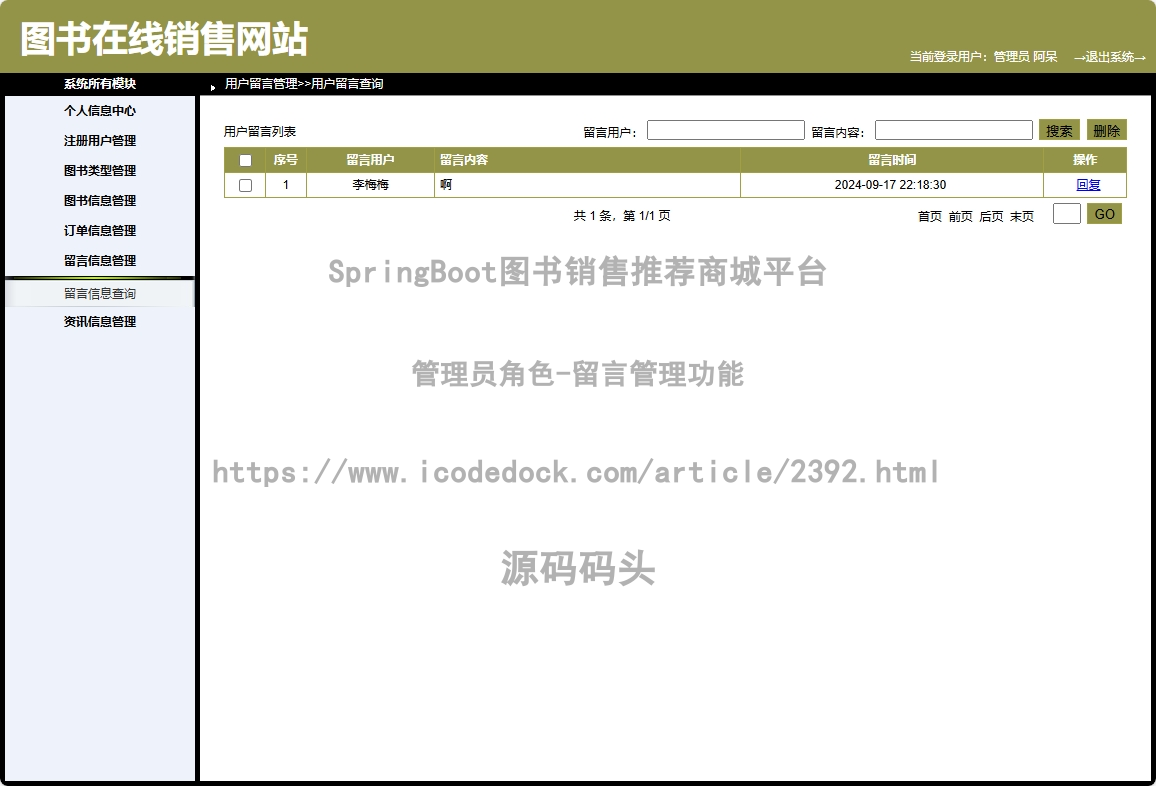The image size is (1156, 786).
Task: Click the 图书在线销售网站 site title
Action: 164,39
